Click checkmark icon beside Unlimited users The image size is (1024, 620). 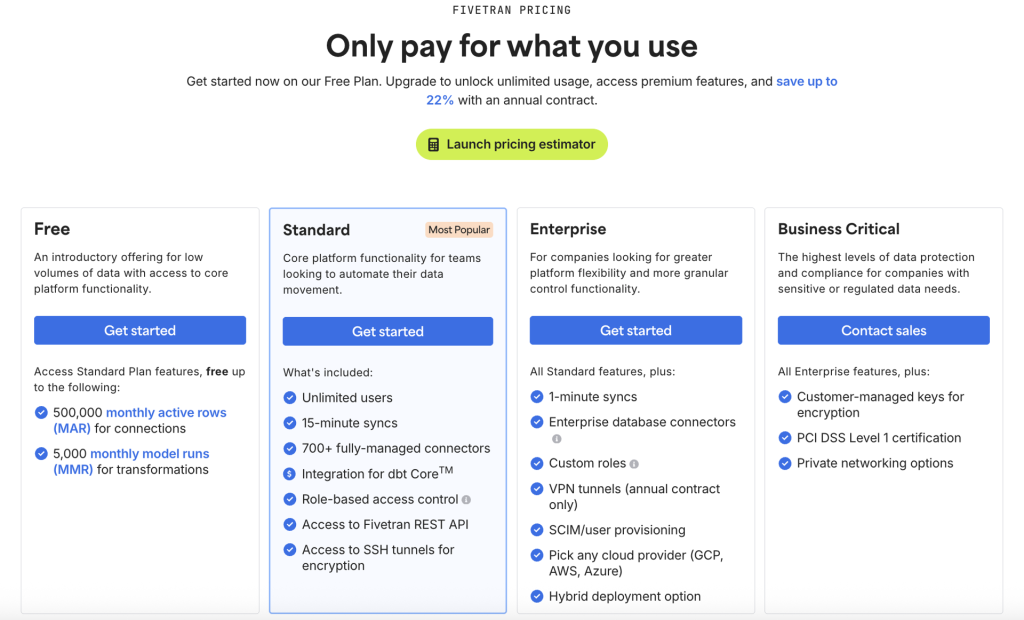tap(290, 398)
